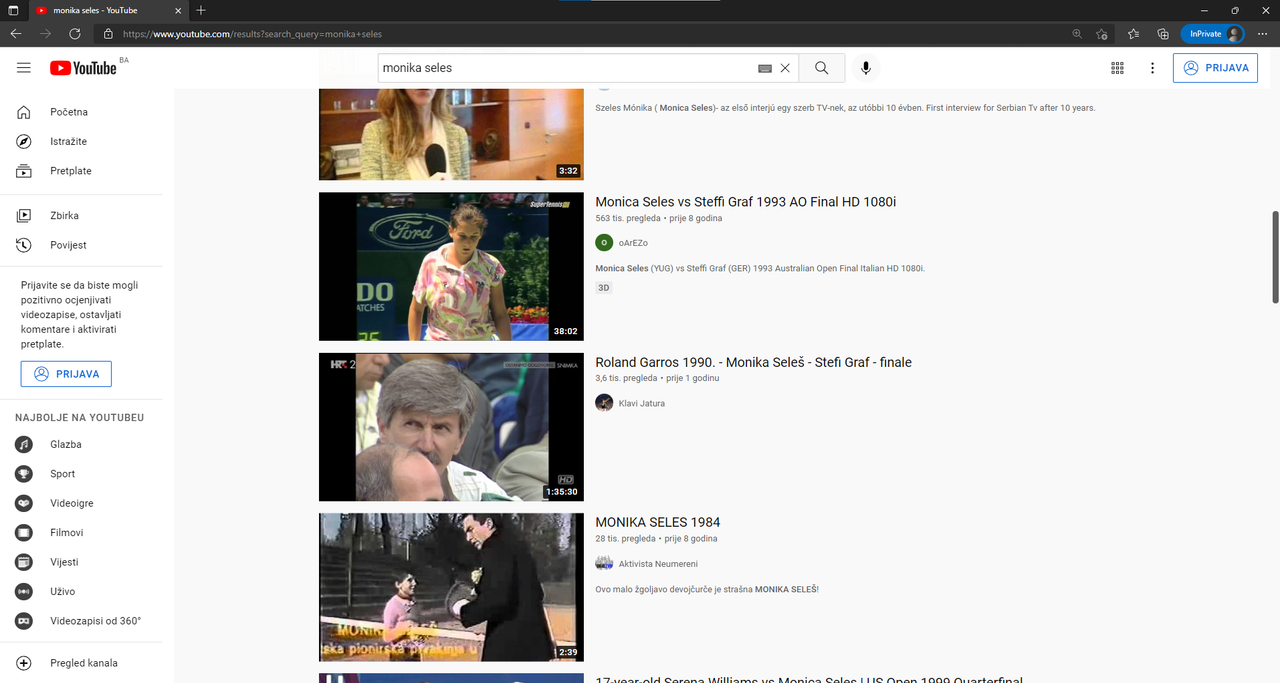
Task: Click the tab actions icon at window corner
Action: pyautogui.click(x=13, y=10)
